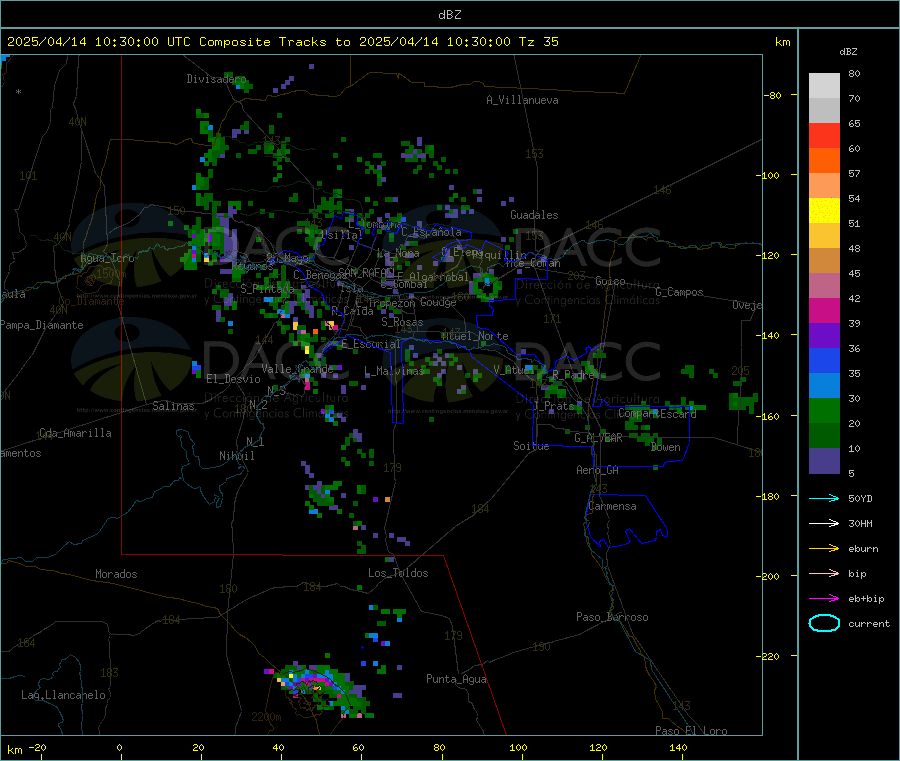Screen dimensions: 900x761
Task: Click the Soitue place label
Action: [531, 446]
